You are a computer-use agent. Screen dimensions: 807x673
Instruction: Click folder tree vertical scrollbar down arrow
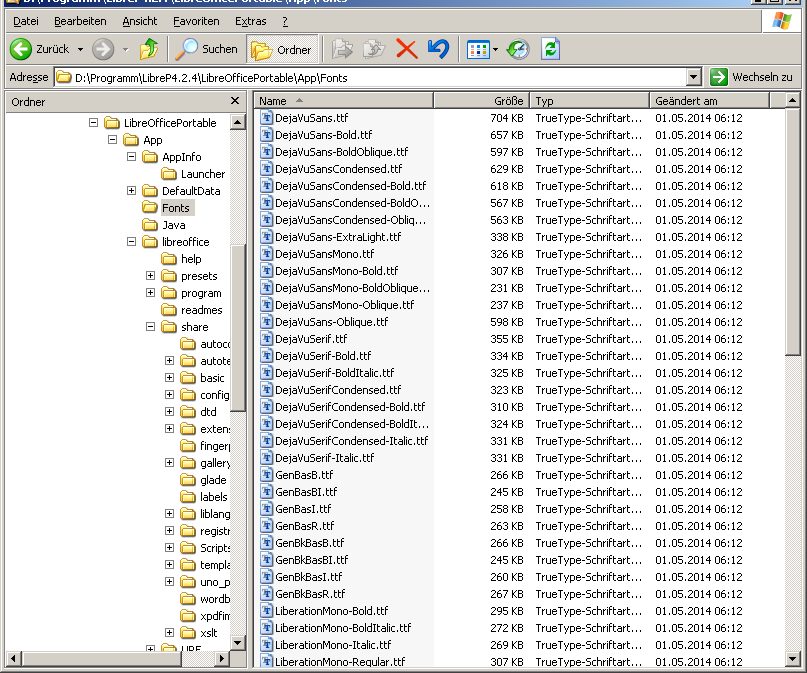coord(237,642)
